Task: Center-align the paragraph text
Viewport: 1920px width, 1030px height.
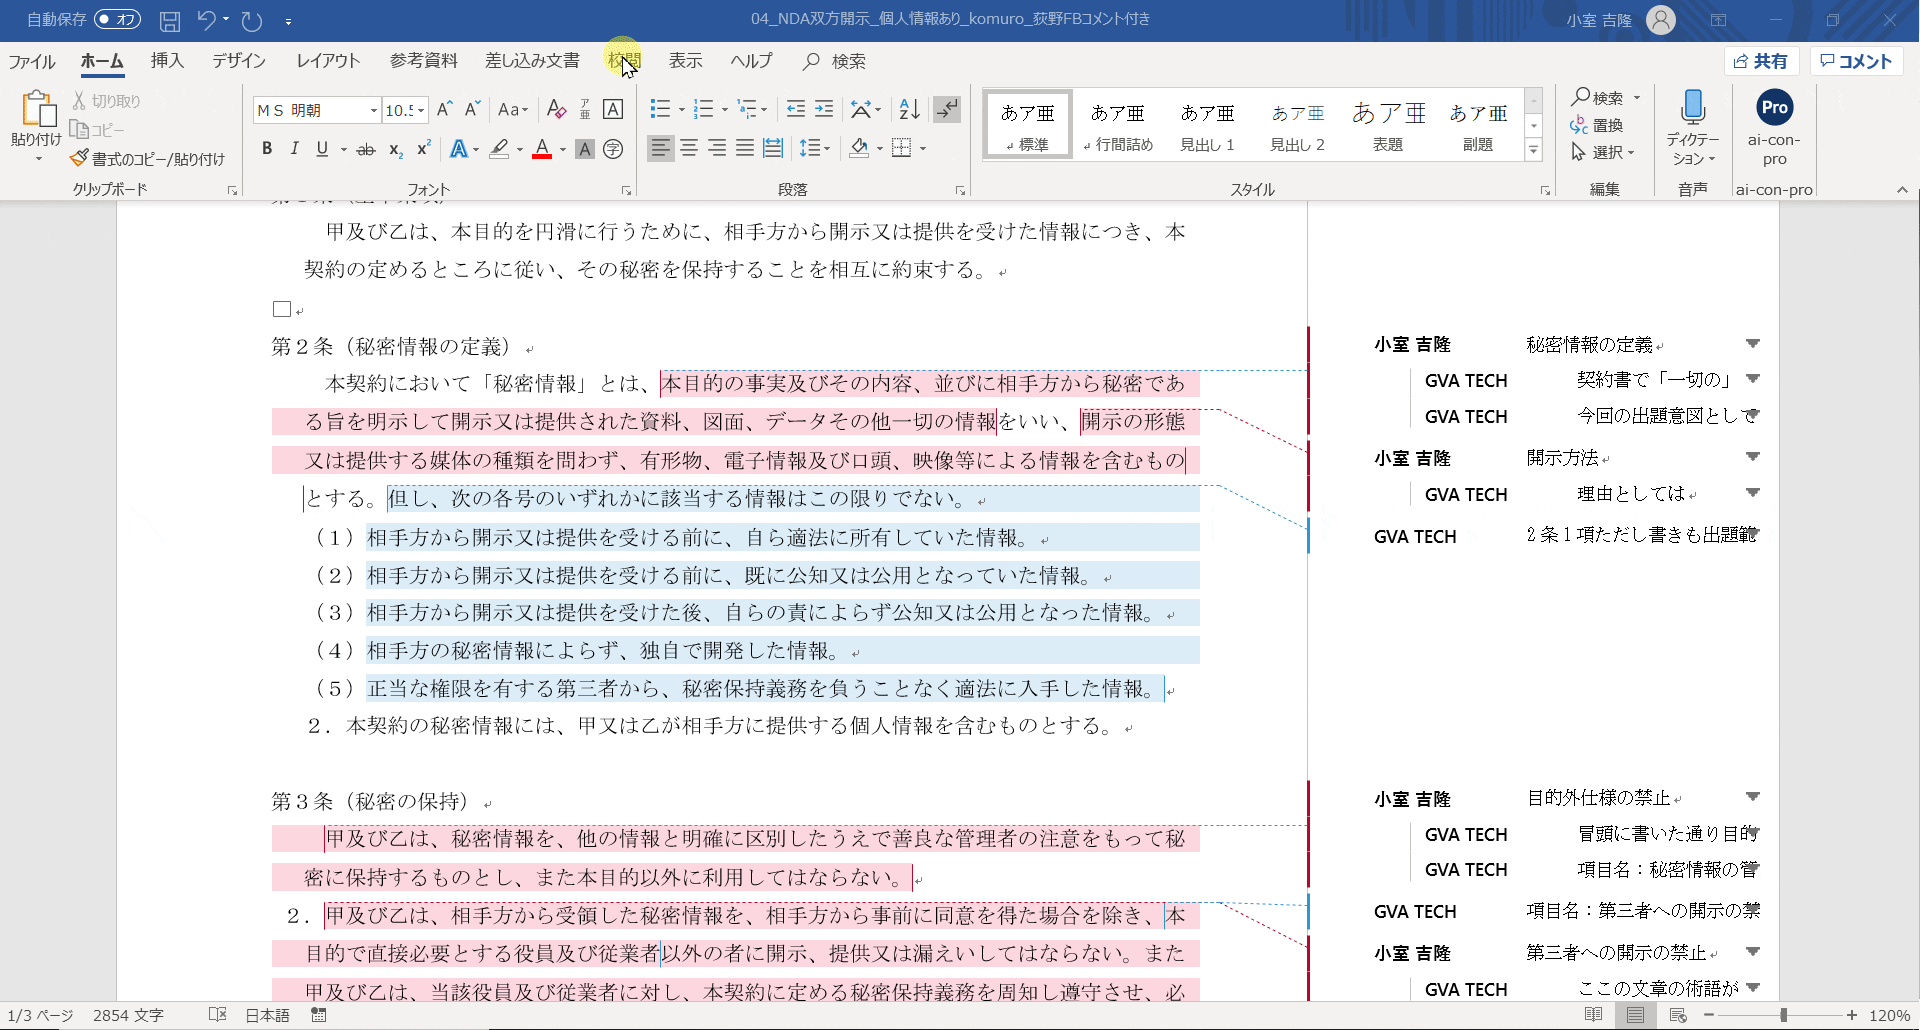Action: [689, 149]
